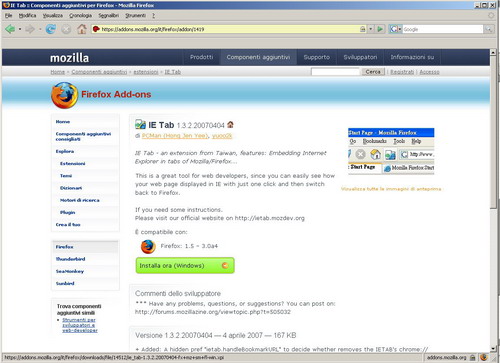The image size is (500, 363).
Task: Click the Stop loading icon
Action: click(66, 29)
